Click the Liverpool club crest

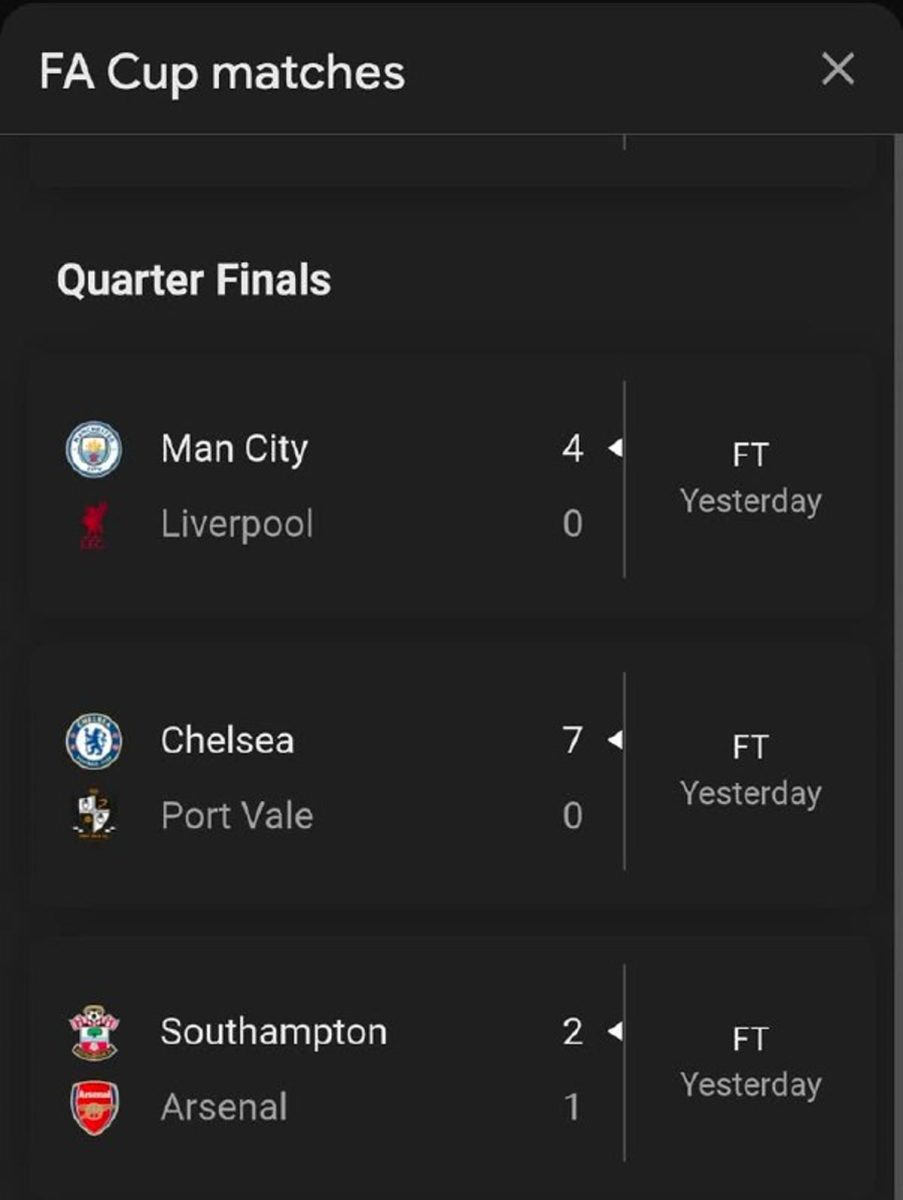coord(94,525)
